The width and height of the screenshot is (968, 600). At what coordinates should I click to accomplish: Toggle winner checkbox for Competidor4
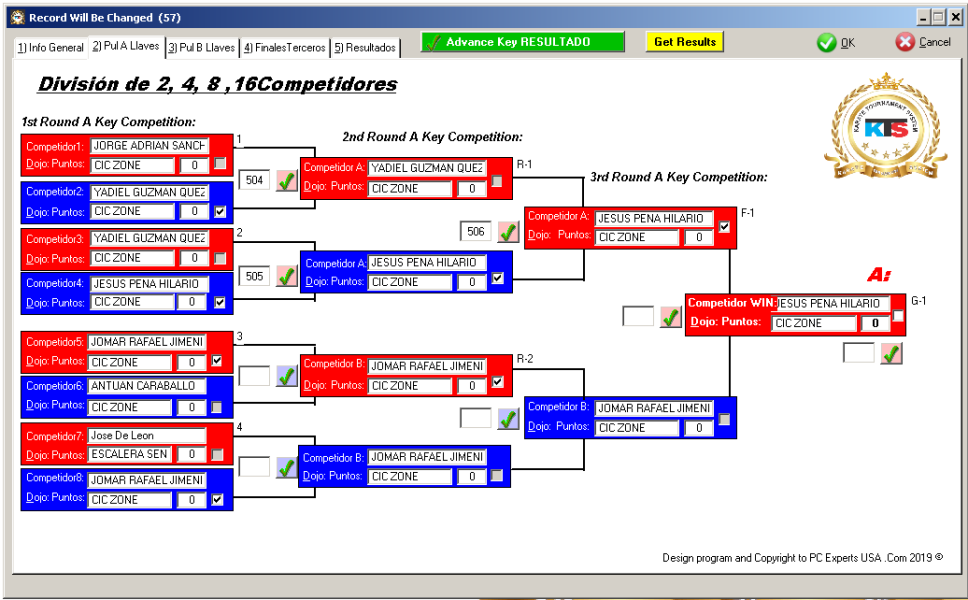(220, 302)
